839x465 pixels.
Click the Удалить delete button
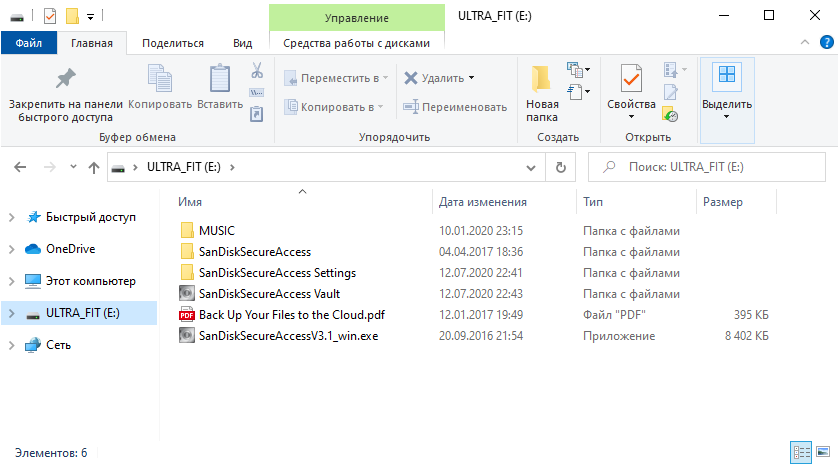(x=434, y=78)
